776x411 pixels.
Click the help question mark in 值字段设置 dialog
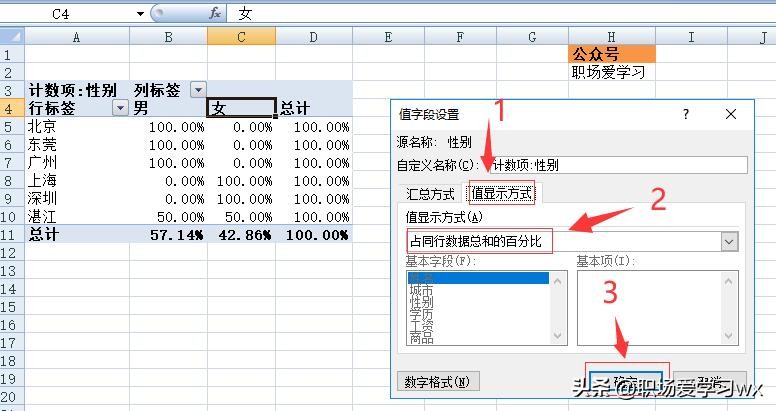tap(685, 114)
